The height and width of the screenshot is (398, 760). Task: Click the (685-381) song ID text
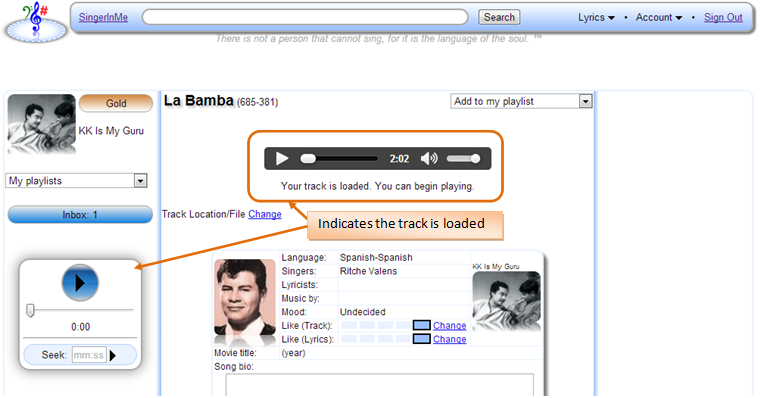(x=257, y=102)
